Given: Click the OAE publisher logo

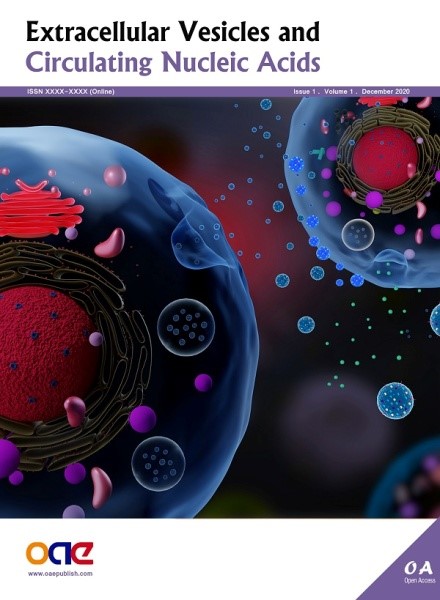Looking at the screenshot, I should point(59,553).
